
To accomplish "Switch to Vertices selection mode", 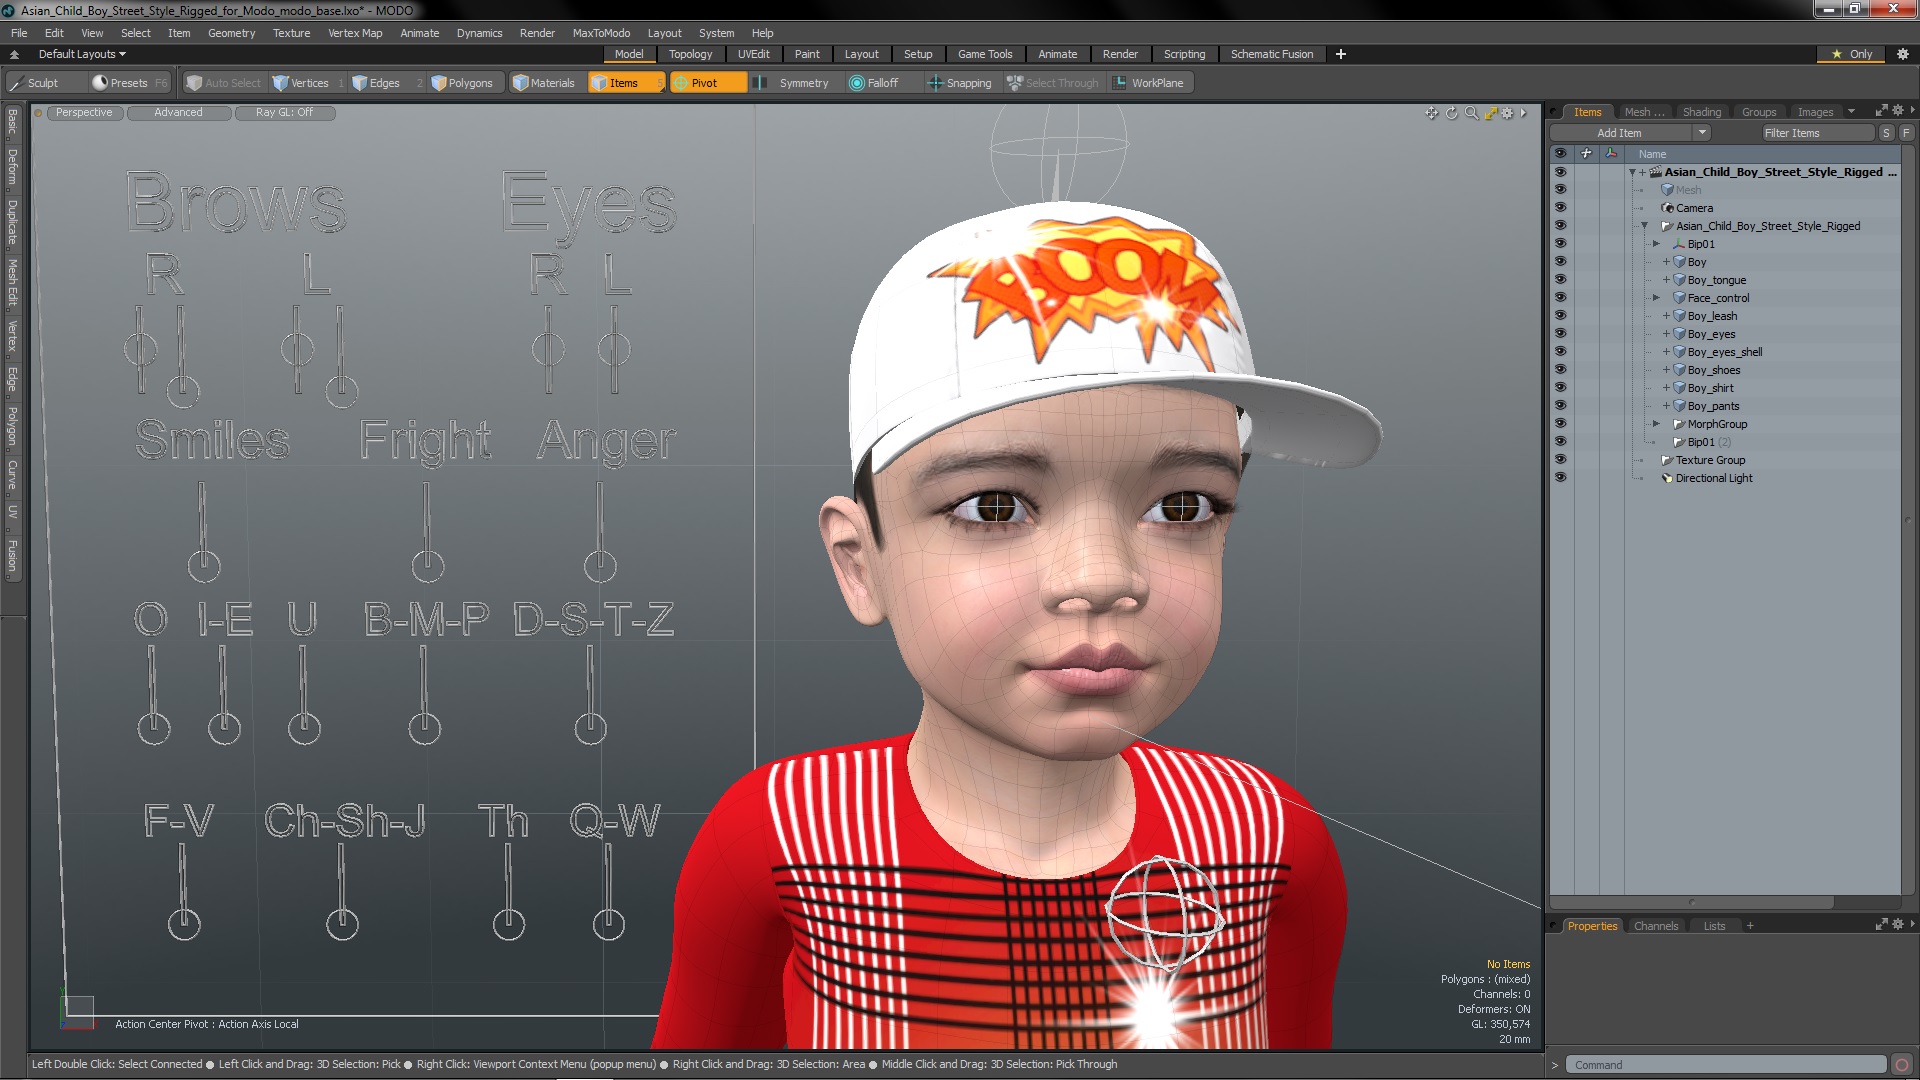I will [309, 83].
